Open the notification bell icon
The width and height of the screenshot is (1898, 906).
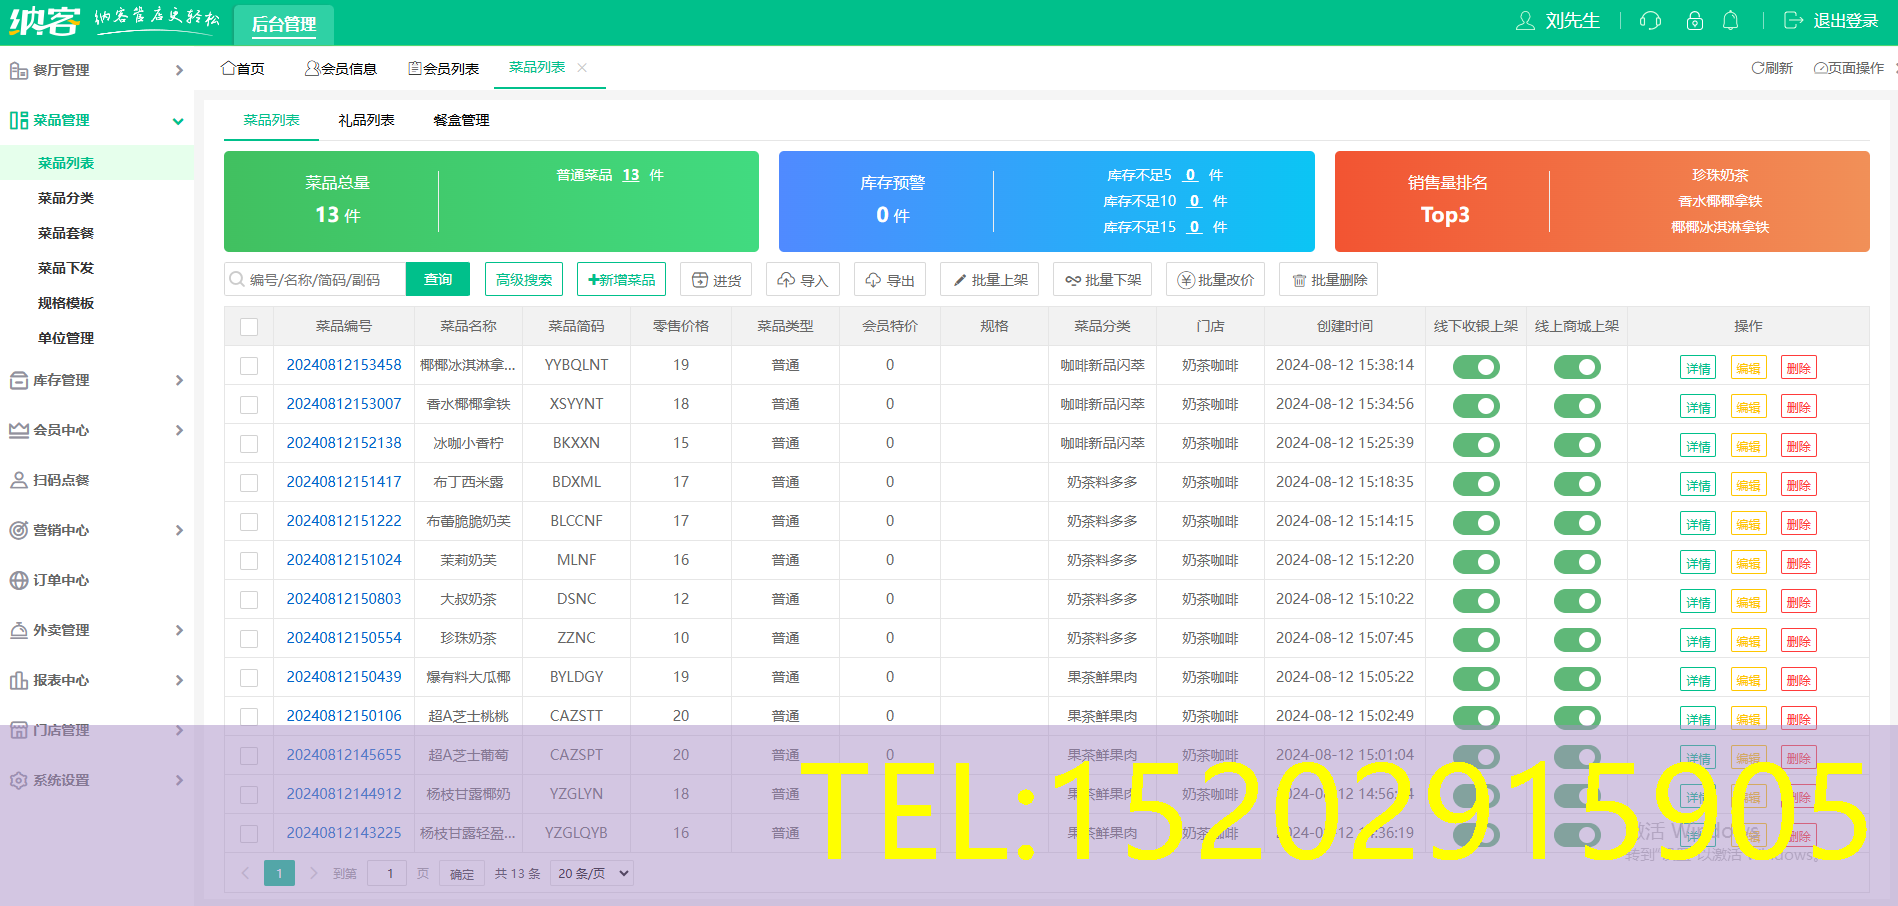(x=1731, y=21)
